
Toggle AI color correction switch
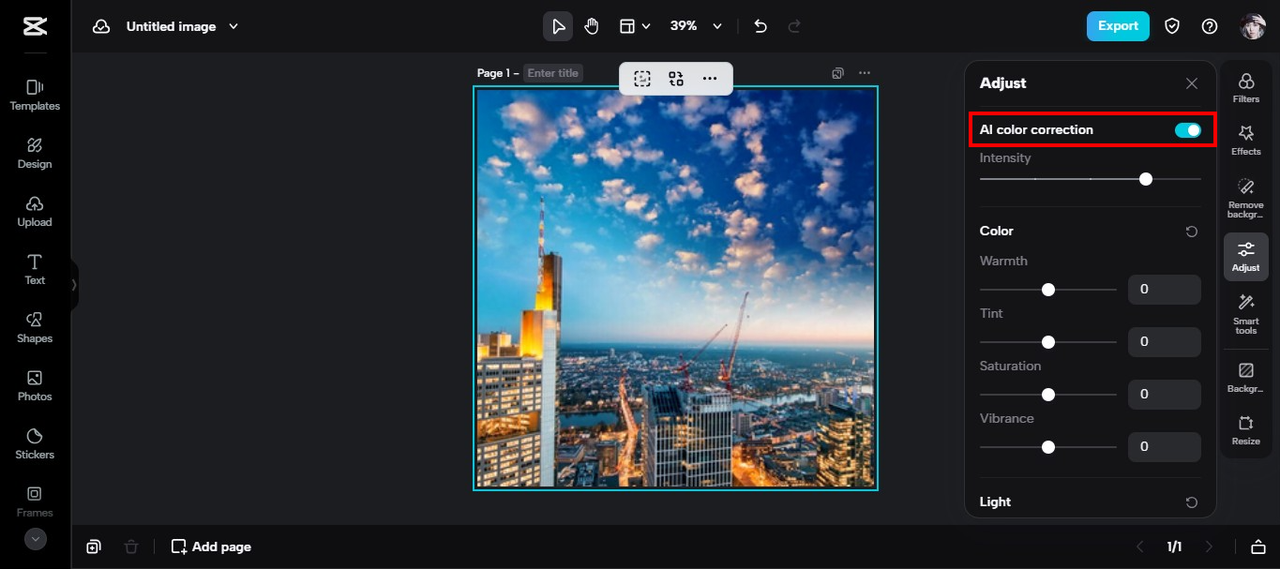[x=1187, y=130]
